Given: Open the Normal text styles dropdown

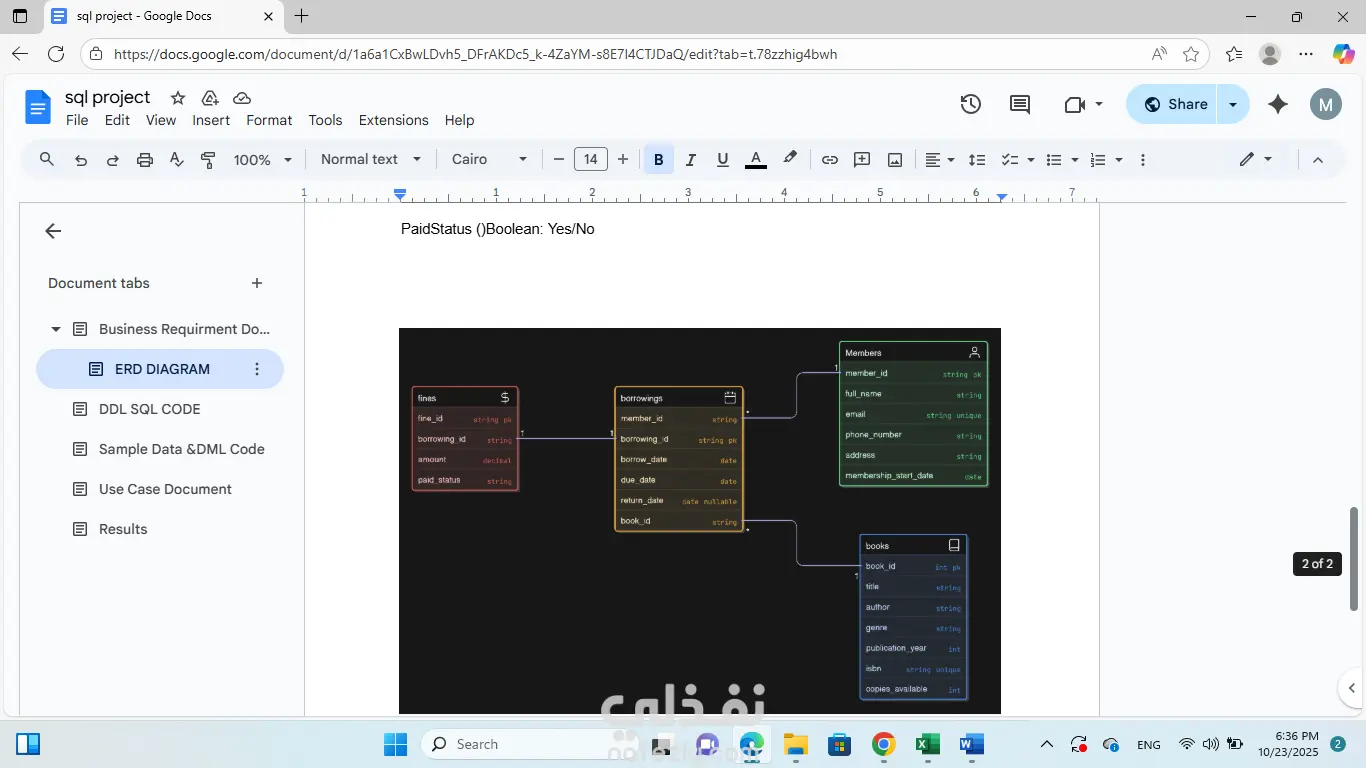Looking at the screenshot, I should click(371, 160).
